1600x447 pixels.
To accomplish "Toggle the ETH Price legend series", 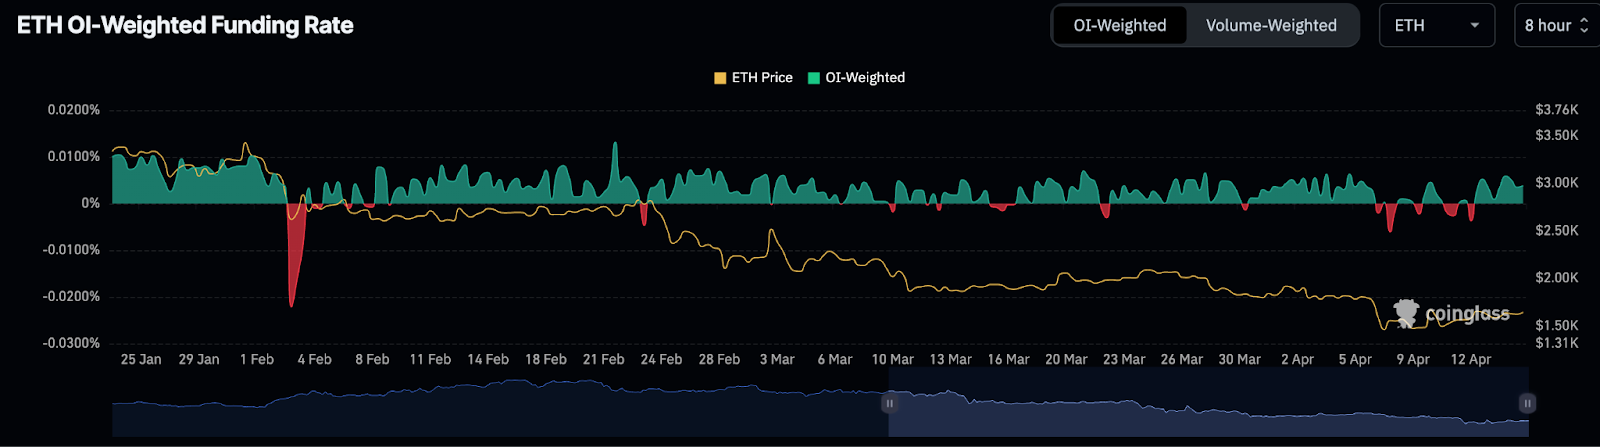I will (x=753, y=78).
